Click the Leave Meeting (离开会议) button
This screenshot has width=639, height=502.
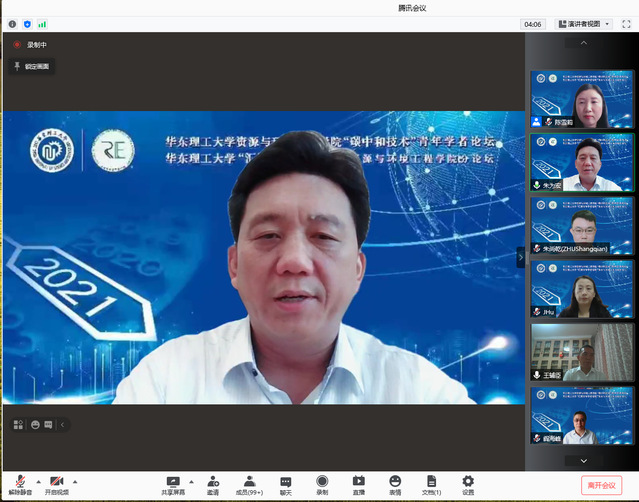point(601,485)
